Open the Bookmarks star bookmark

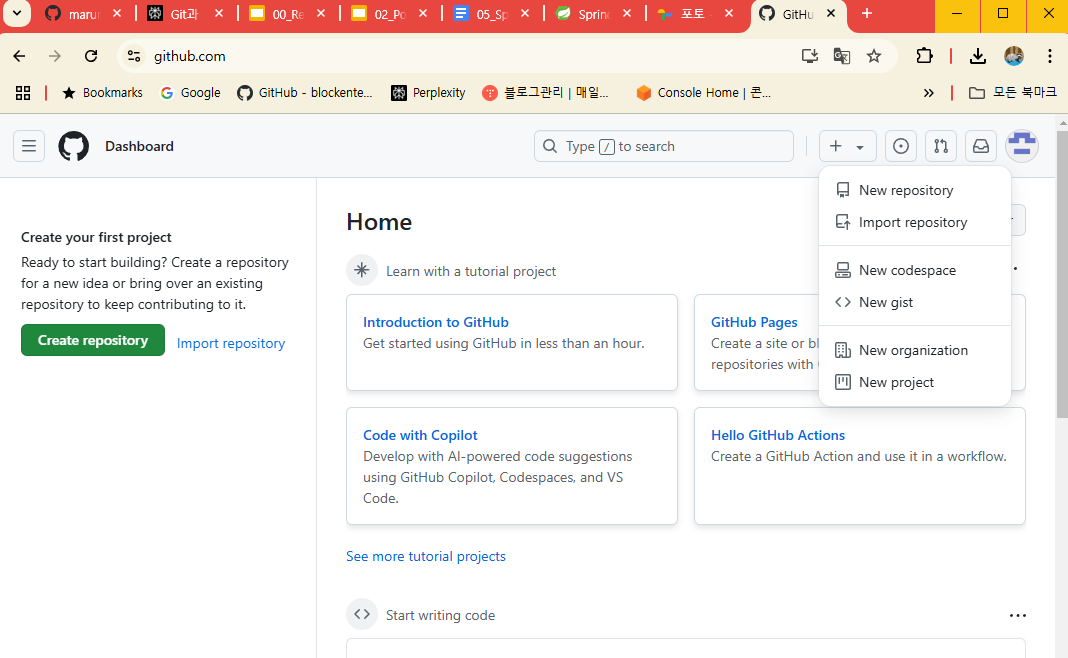pyautogui.click(x=102, y=93)
